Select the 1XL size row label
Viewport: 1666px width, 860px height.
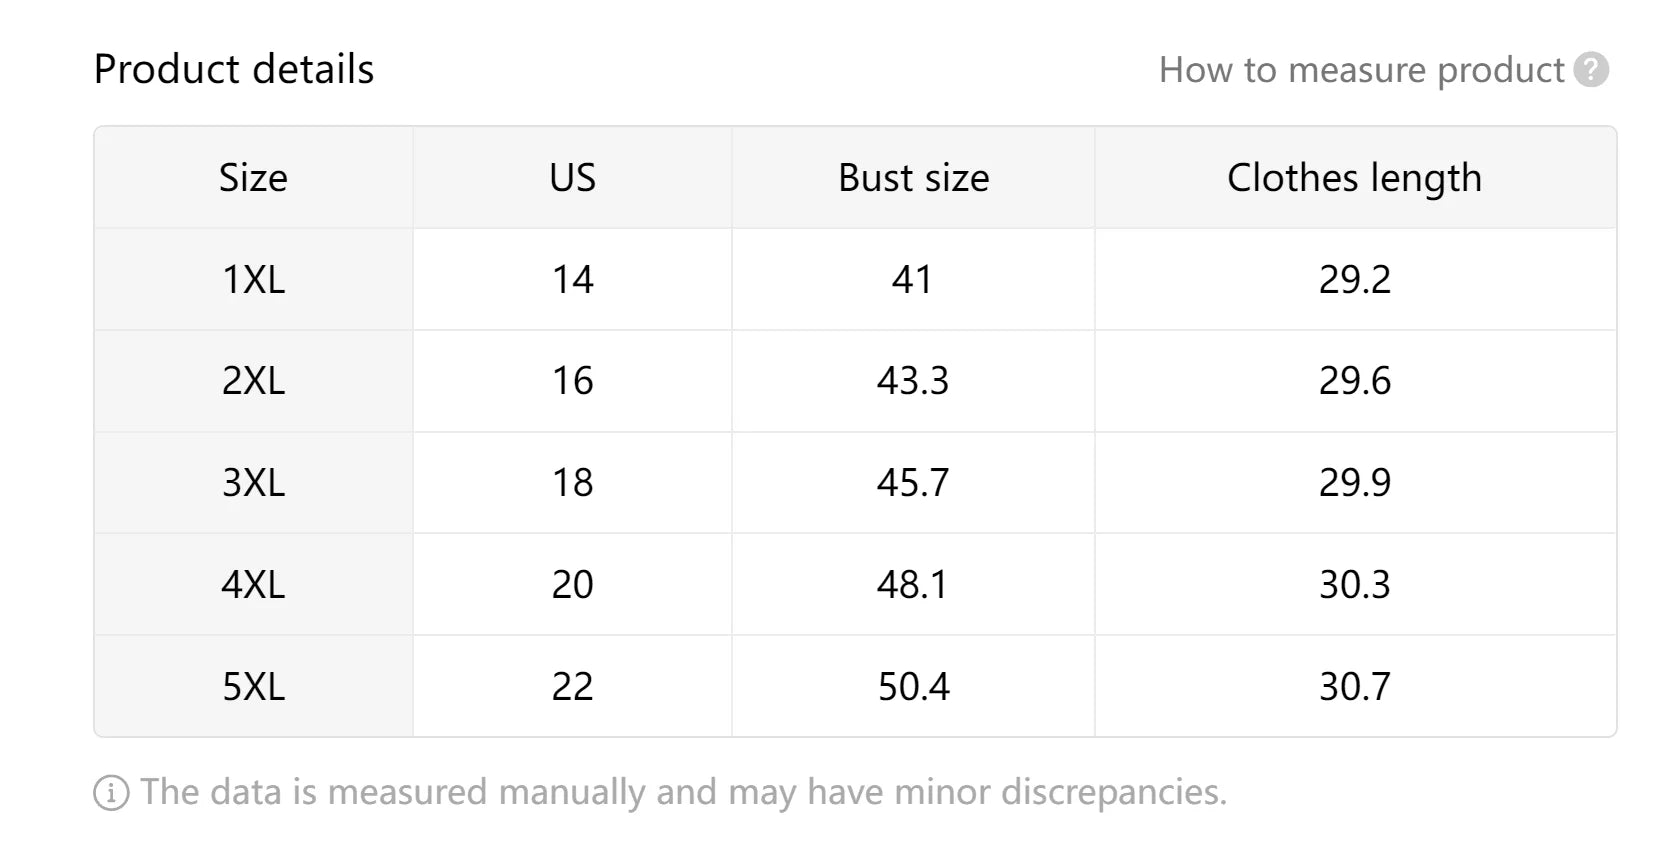click(x=253, y=279)
